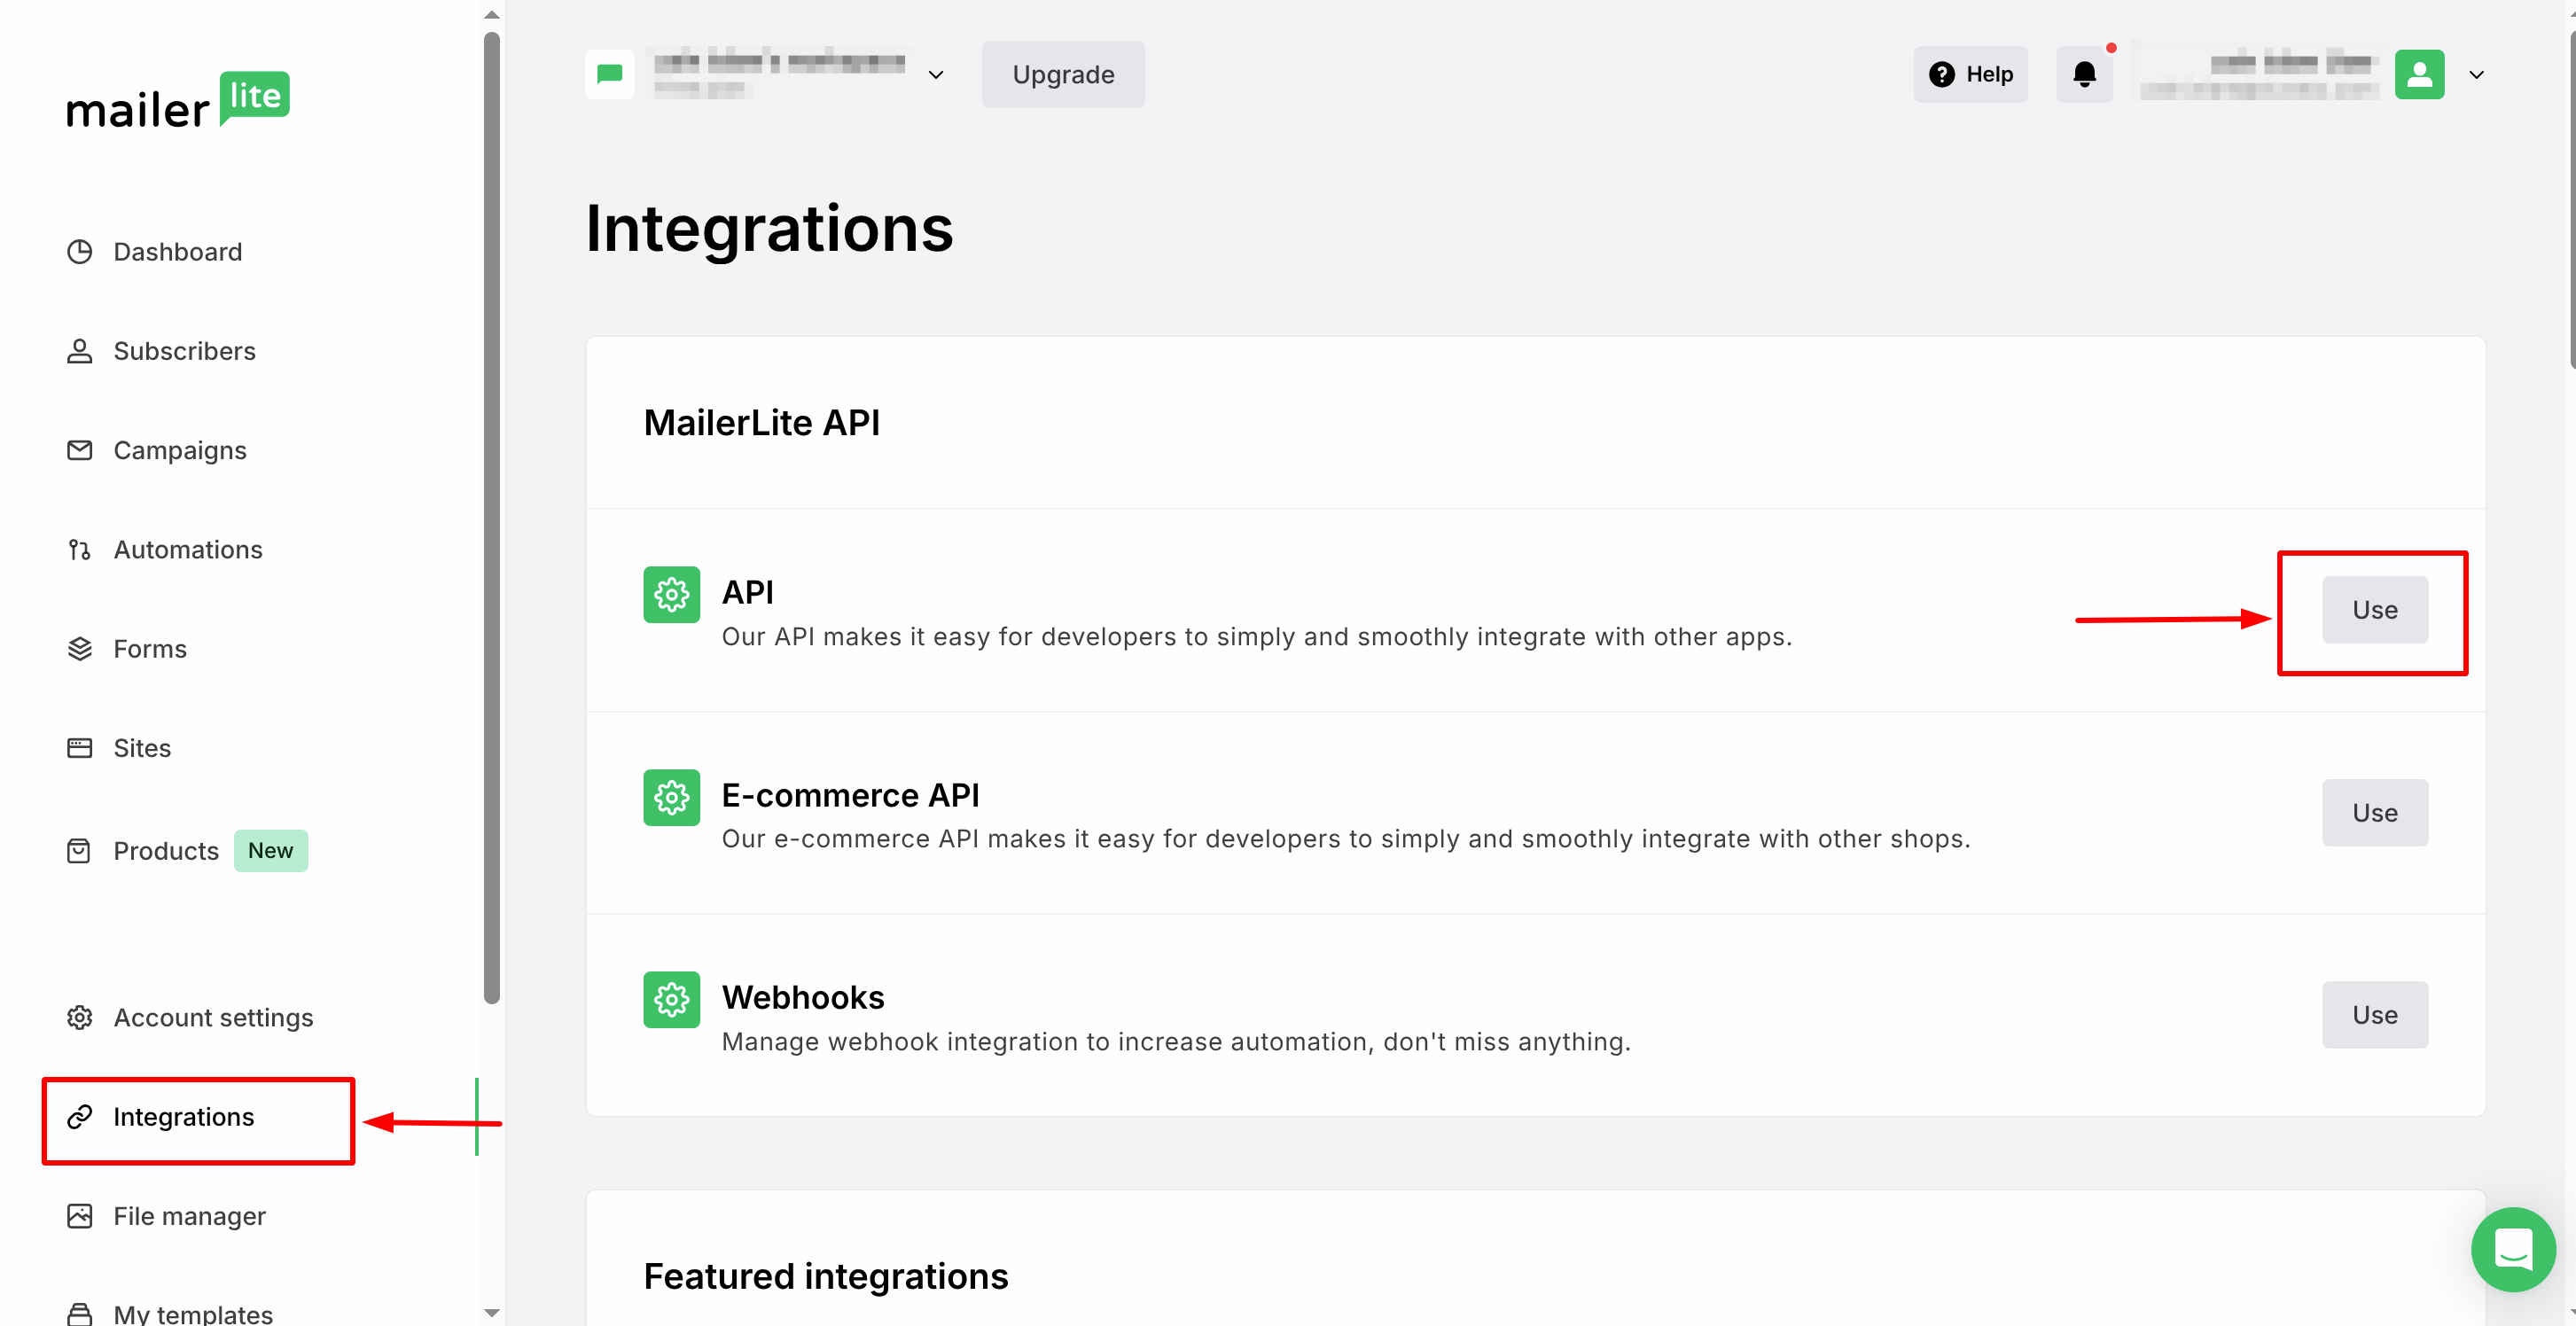Click the Subscribers person icon
This screenshot has height=1326, width=2576.
pos(80,351)
